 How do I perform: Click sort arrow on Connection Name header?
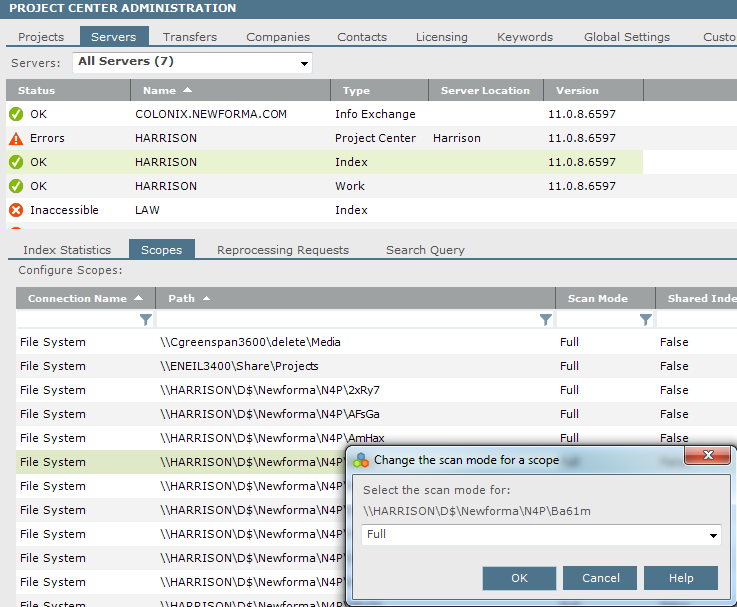pos(139,298)
